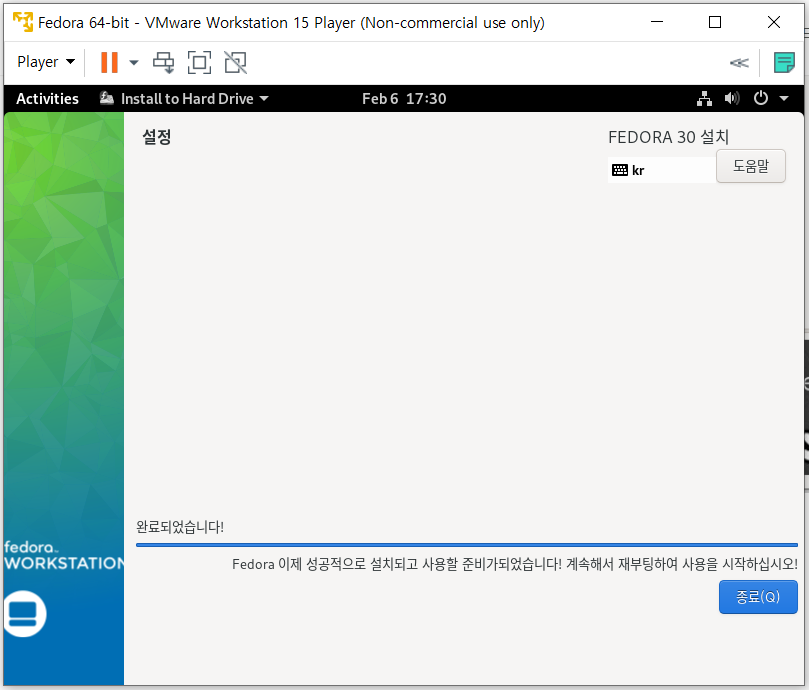Click the network status icon
Viewport: 809px width, 690px height.
[704, 99]
